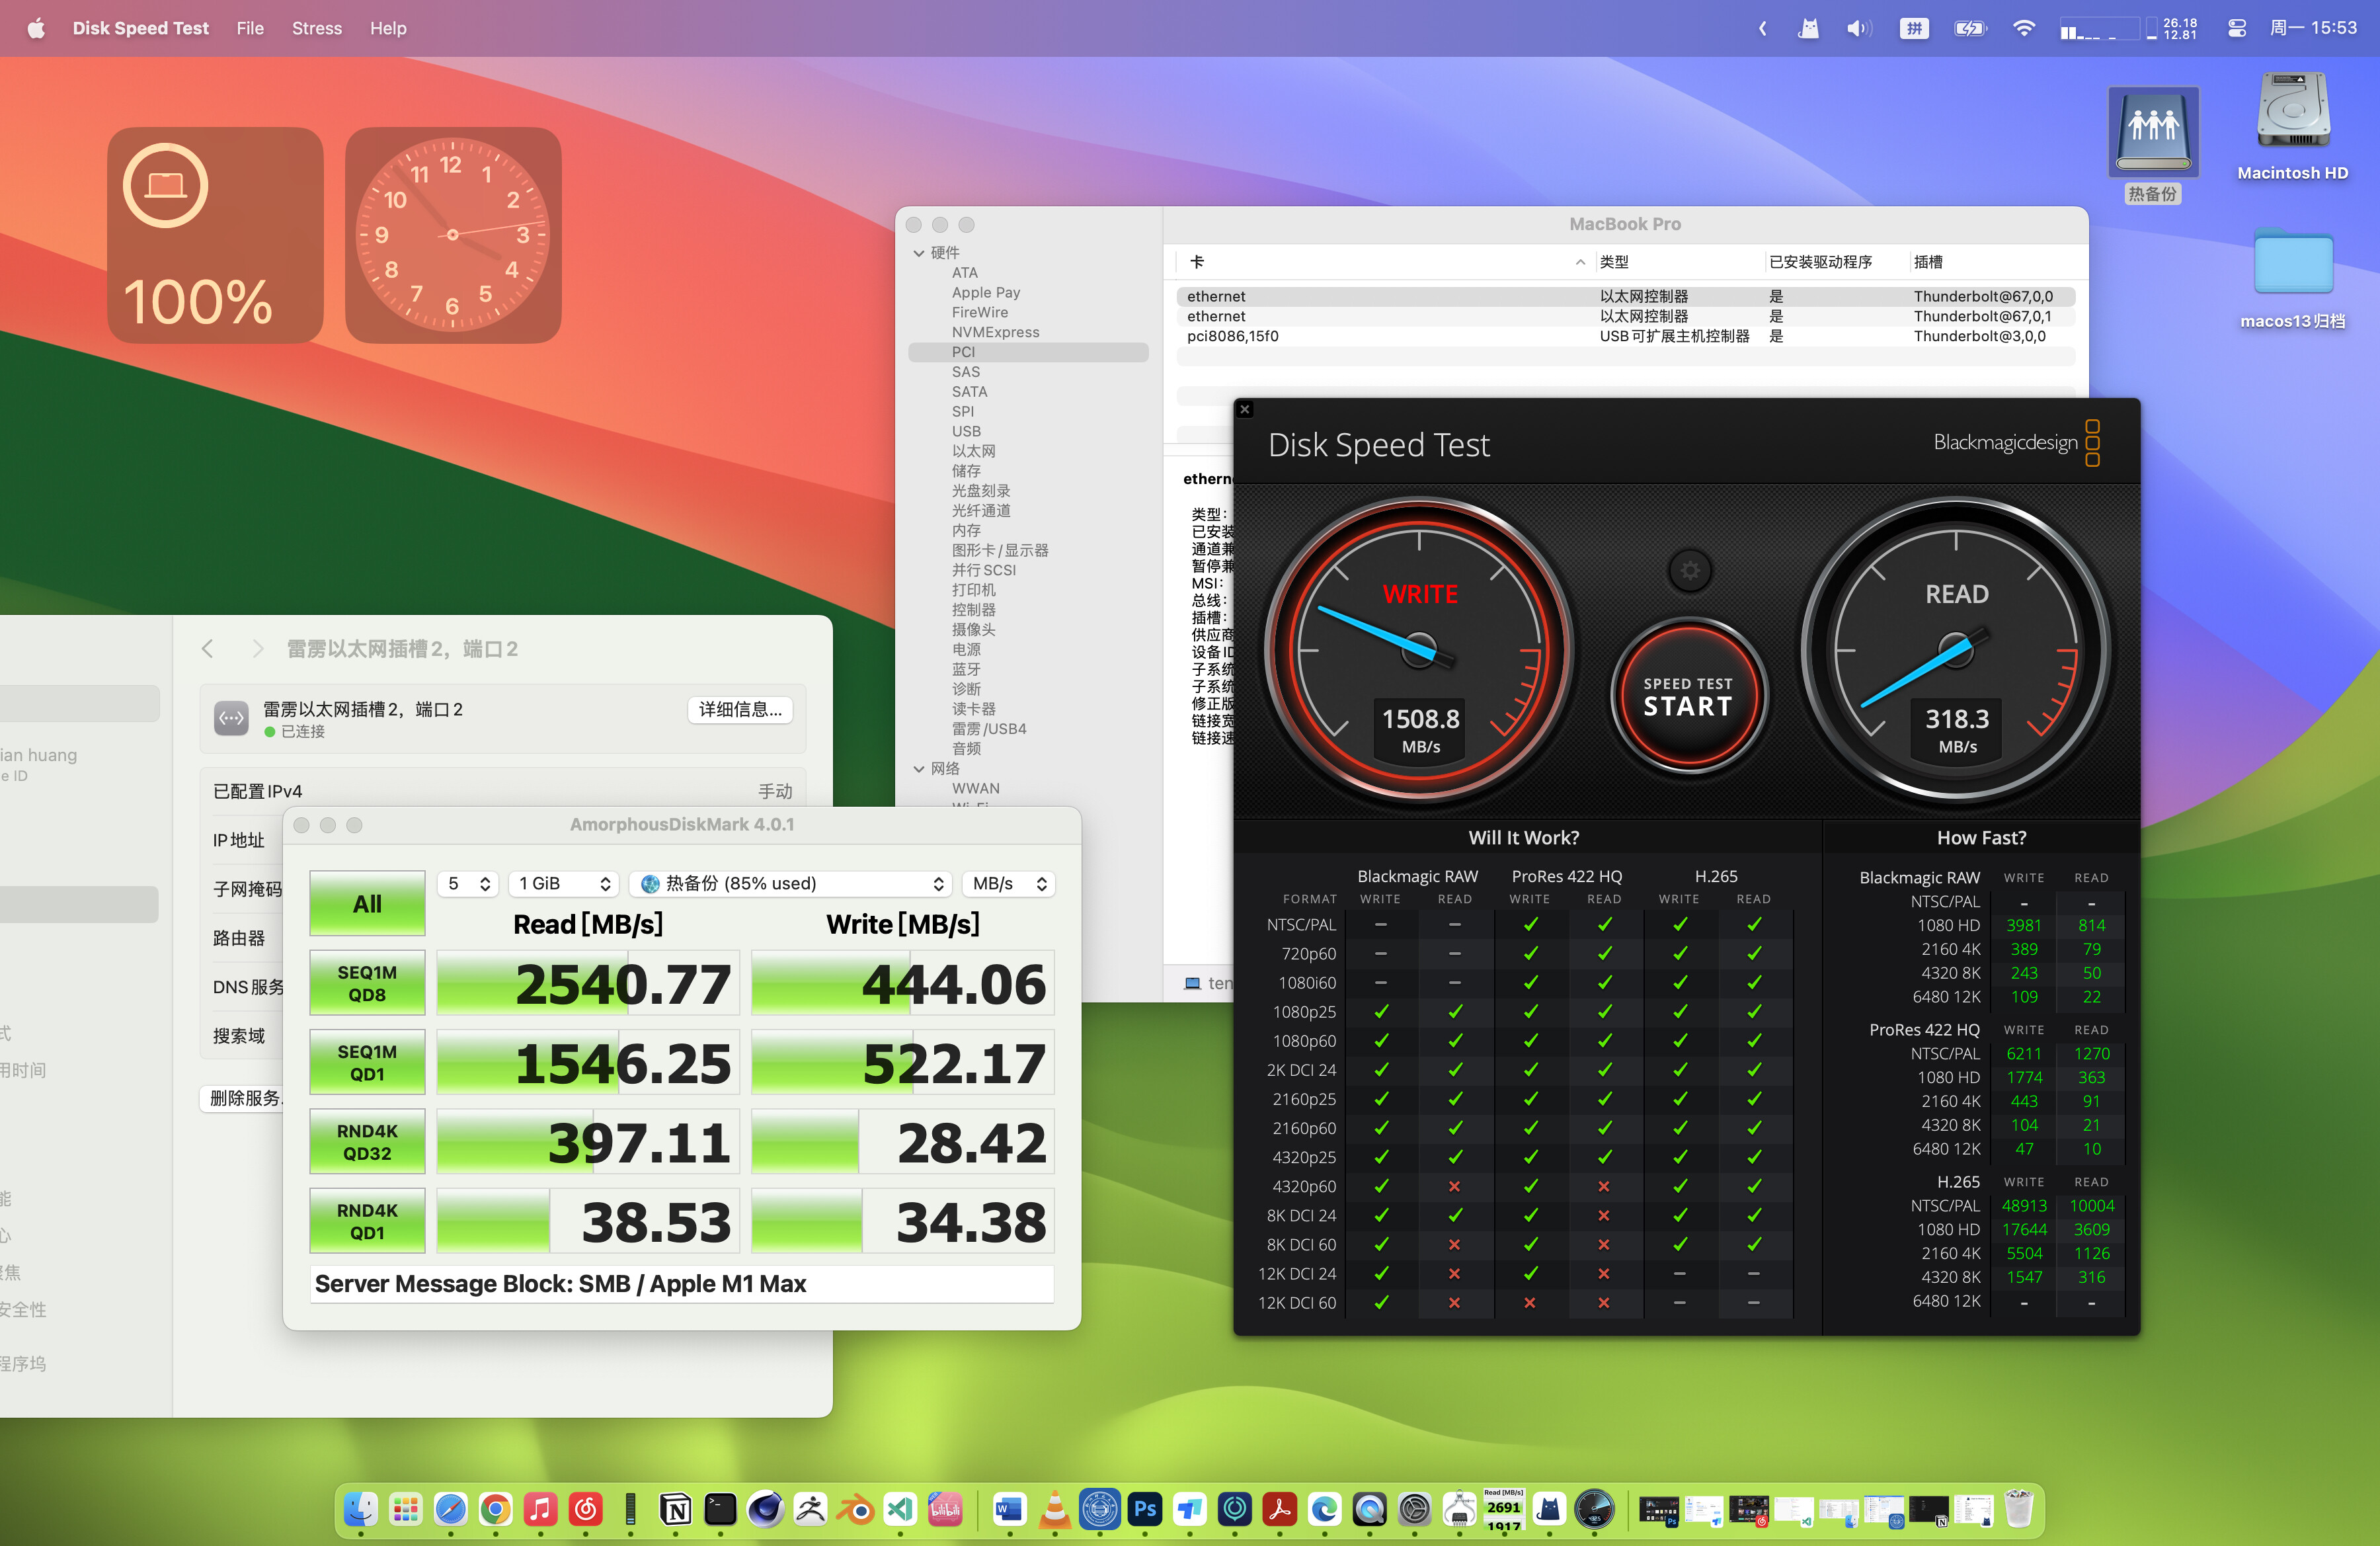Click the SPEED TEST START button

pyautogui.click(x=1689, y=696)
